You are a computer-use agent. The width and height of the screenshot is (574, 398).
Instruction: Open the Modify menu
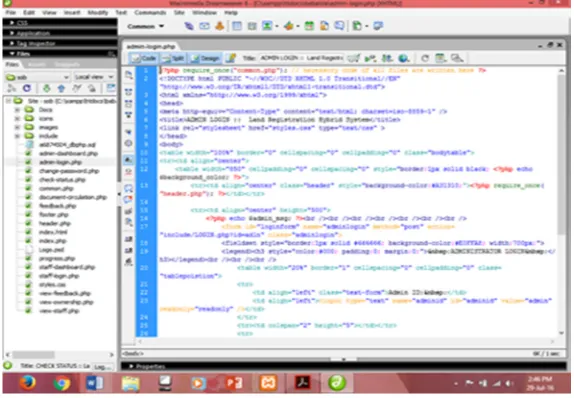[x=98, y=12]
